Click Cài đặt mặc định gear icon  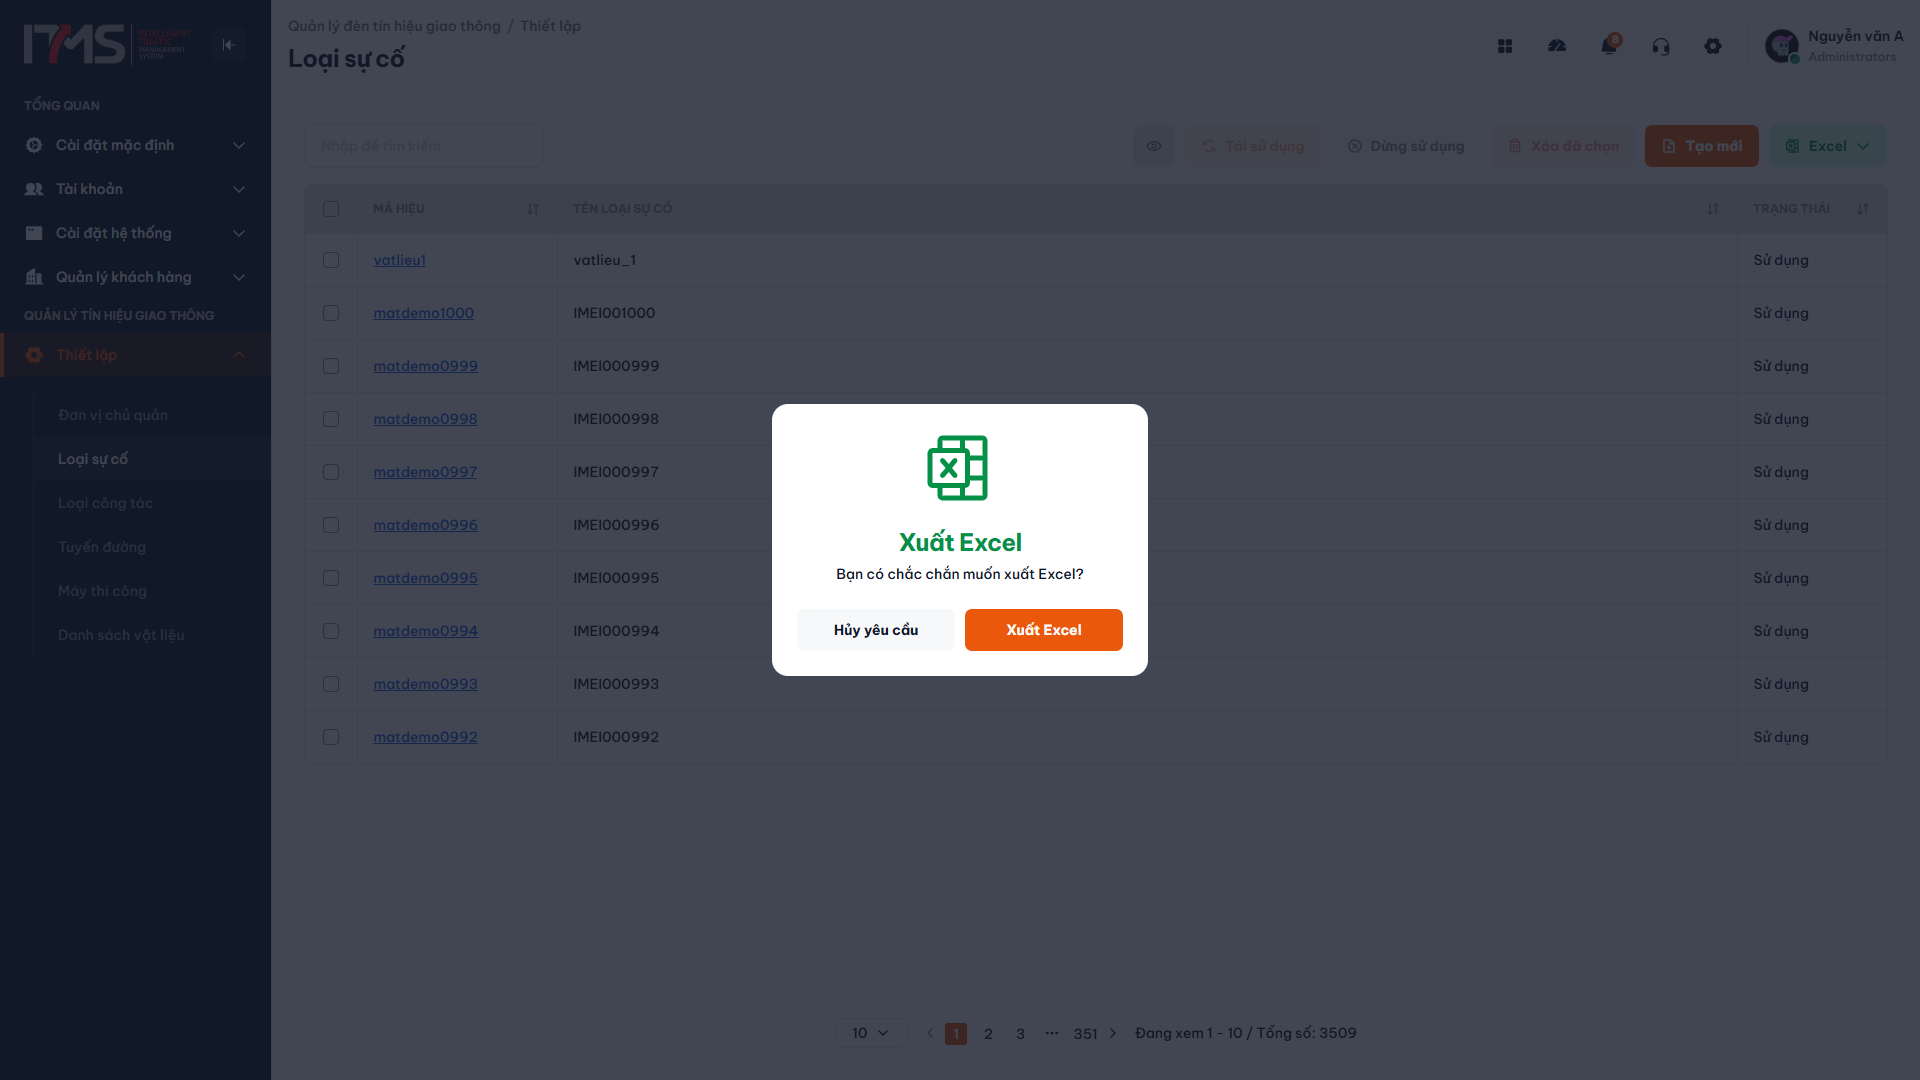click(x=34, y=145)
